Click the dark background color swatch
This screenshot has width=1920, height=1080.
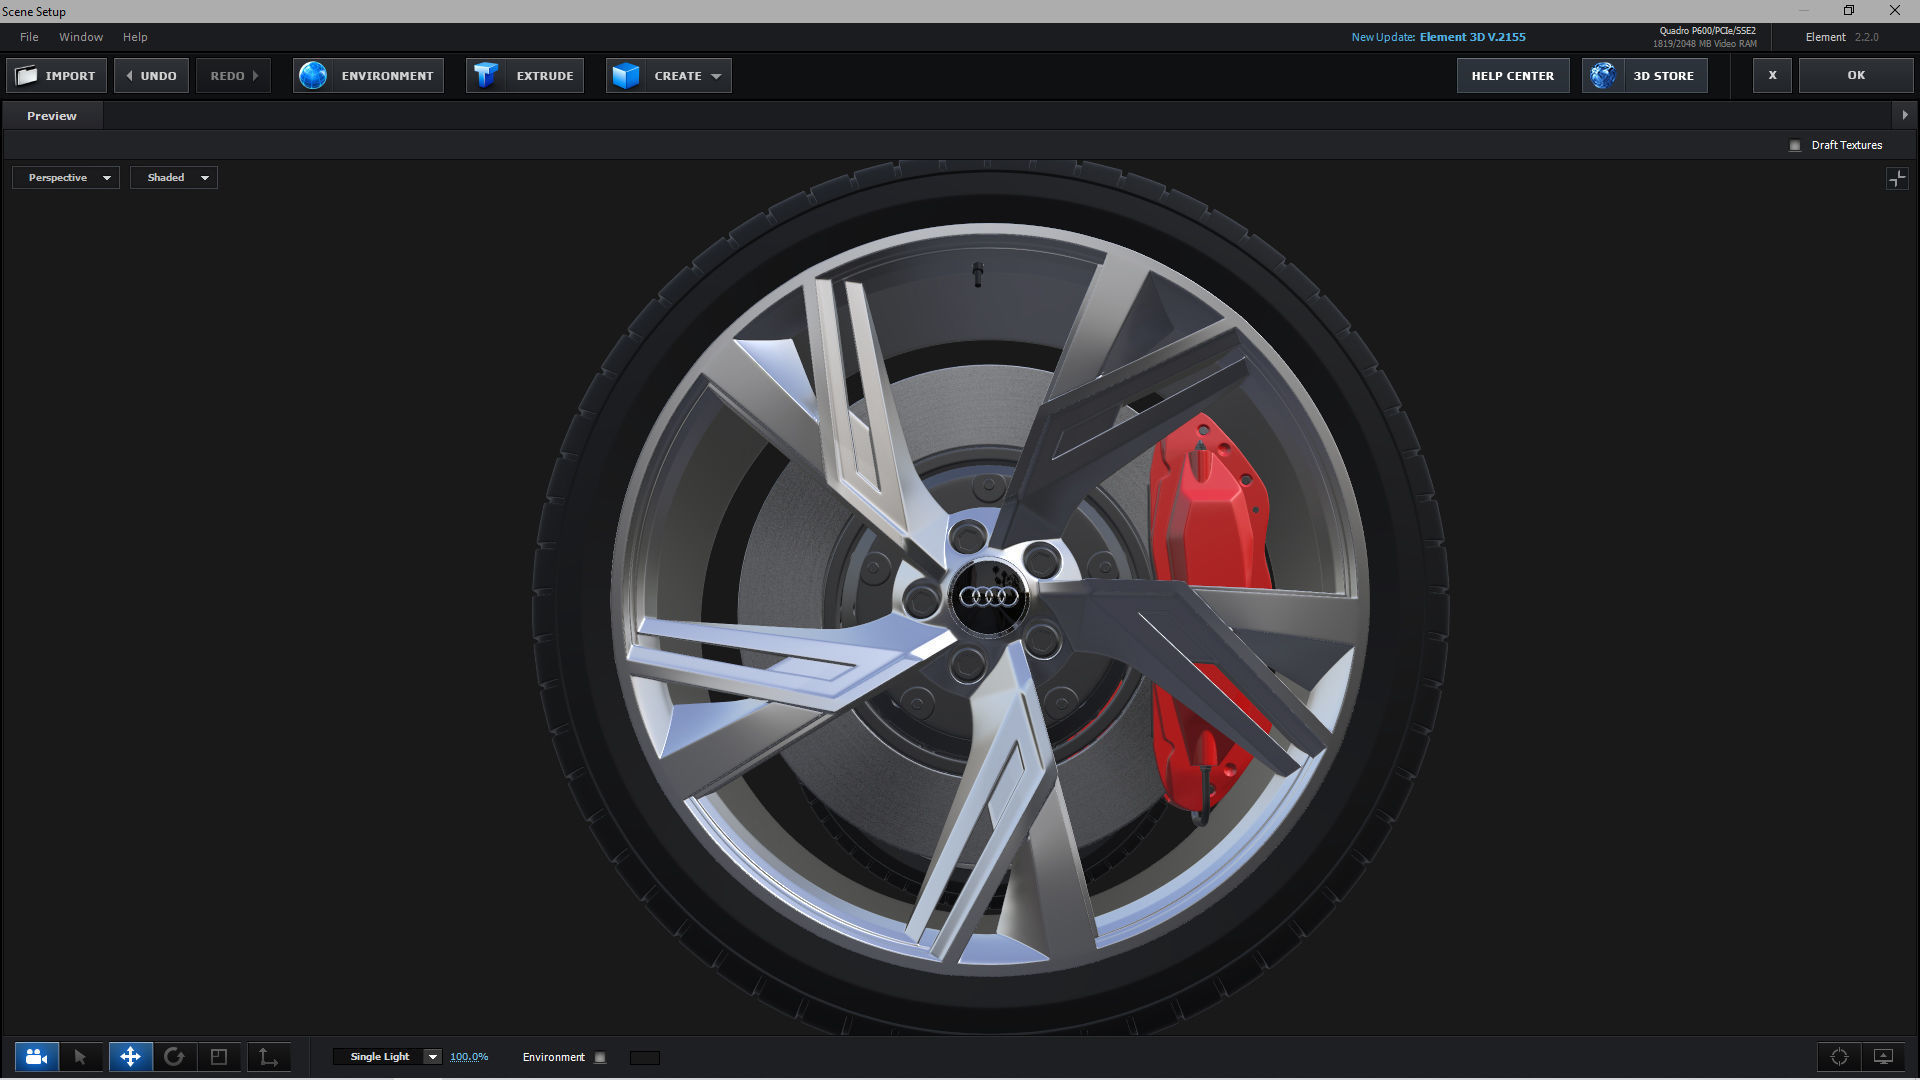coord(645,1058)
